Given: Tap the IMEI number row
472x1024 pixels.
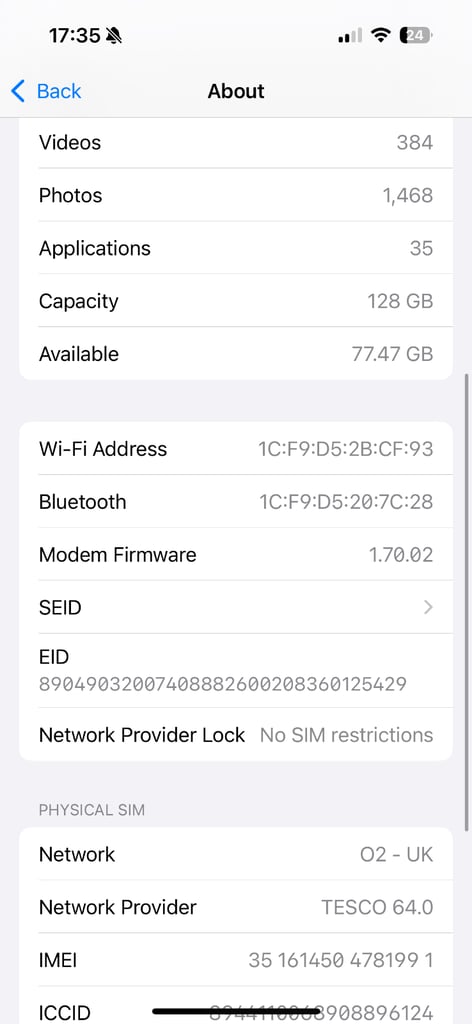Looking at the screenshot, I should (x=236, y=960).
